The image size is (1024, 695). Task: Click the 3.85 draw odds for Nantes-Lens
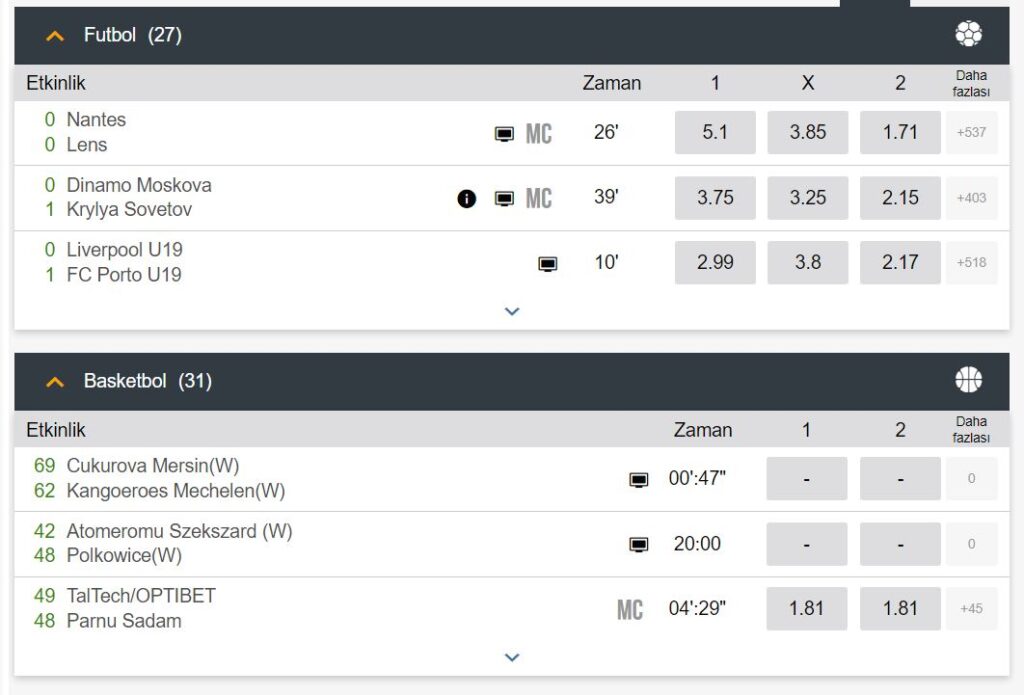(x=807, y=132)
